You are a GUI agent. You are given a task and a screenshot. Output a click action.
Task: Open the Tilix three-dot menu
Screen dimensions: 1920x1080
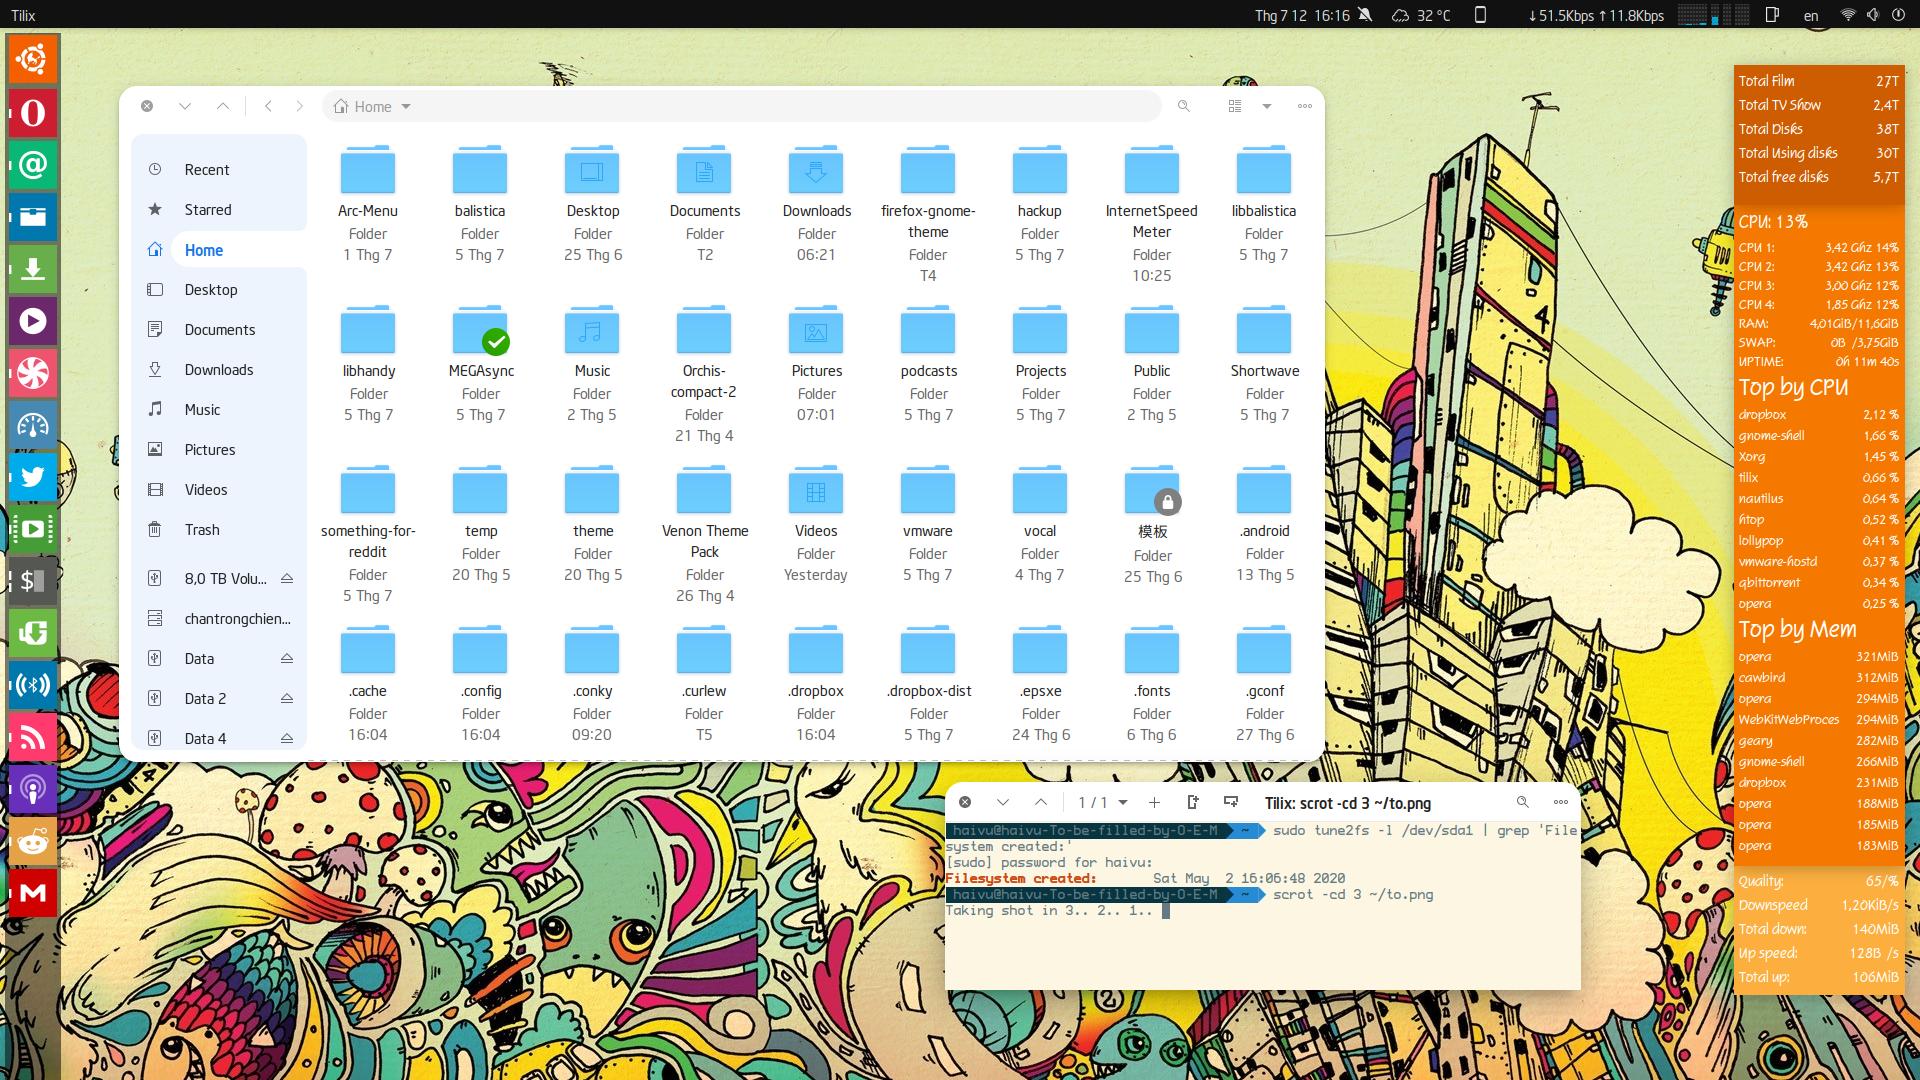[x=1561, y=802]
